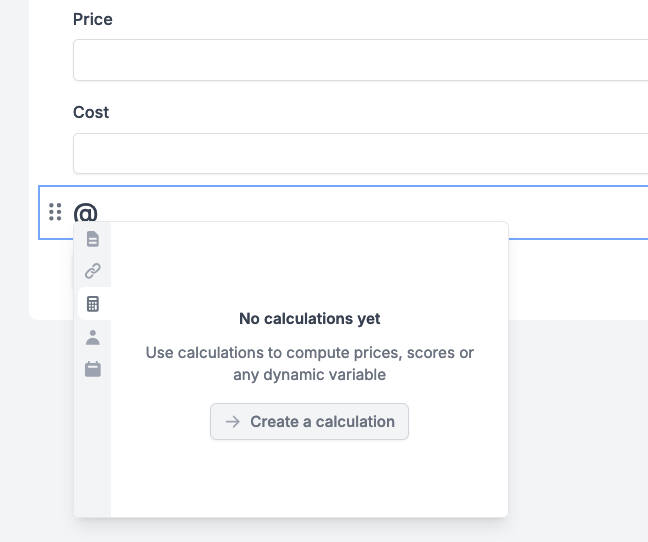Screen dimensions: 648x542
Task: Click the @ mention symbol in the text block
Action: click(x=85, y=213)
